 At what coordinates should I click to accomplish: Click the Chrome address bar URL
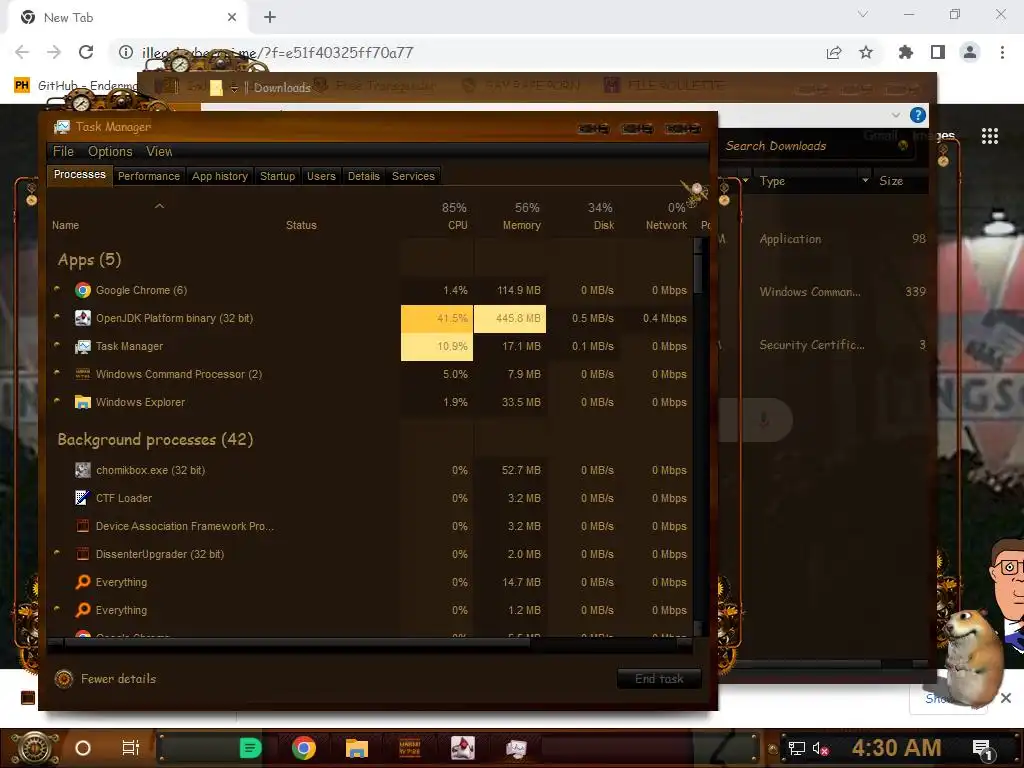[278, 52]
